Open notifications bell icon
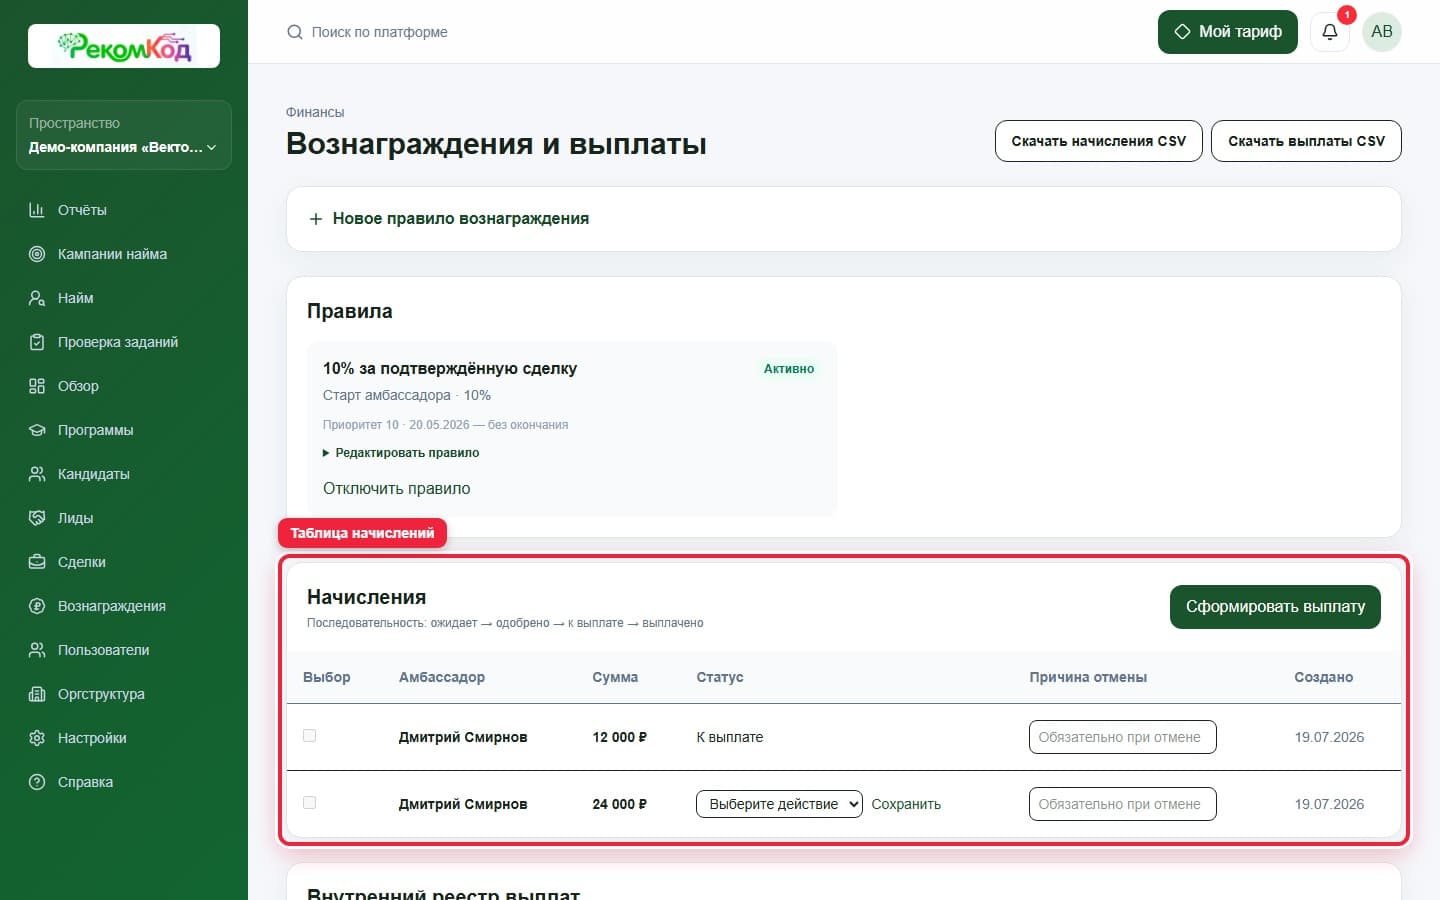The height and width of the screenshot is (900, 1440). coord(1330,32)
